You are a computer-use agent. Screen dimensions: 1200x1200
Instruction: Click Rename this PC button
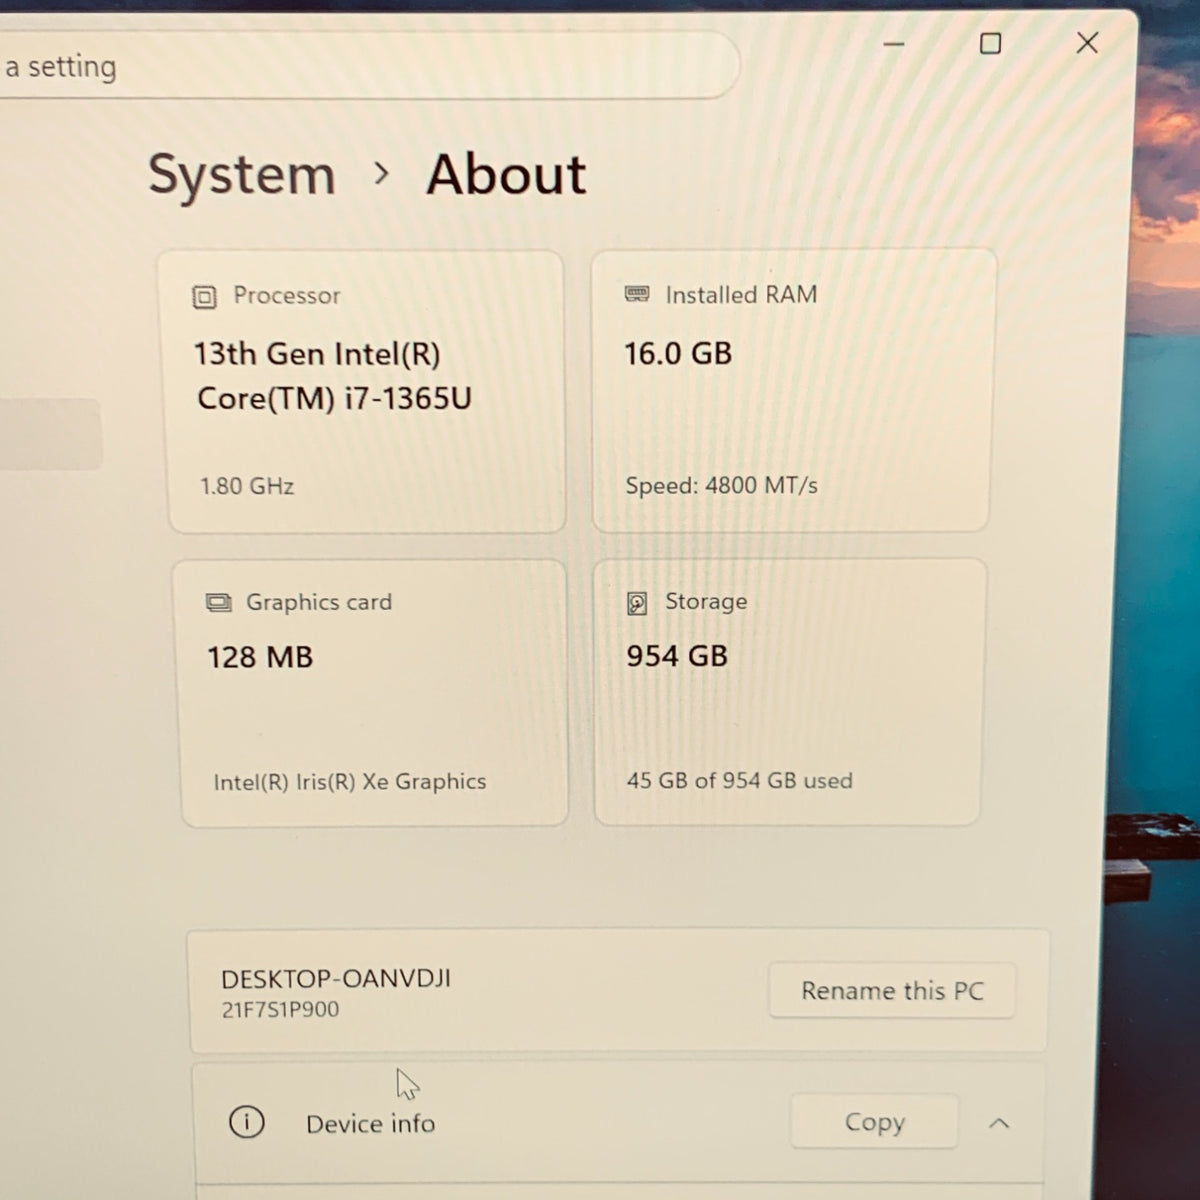point(892,990)
